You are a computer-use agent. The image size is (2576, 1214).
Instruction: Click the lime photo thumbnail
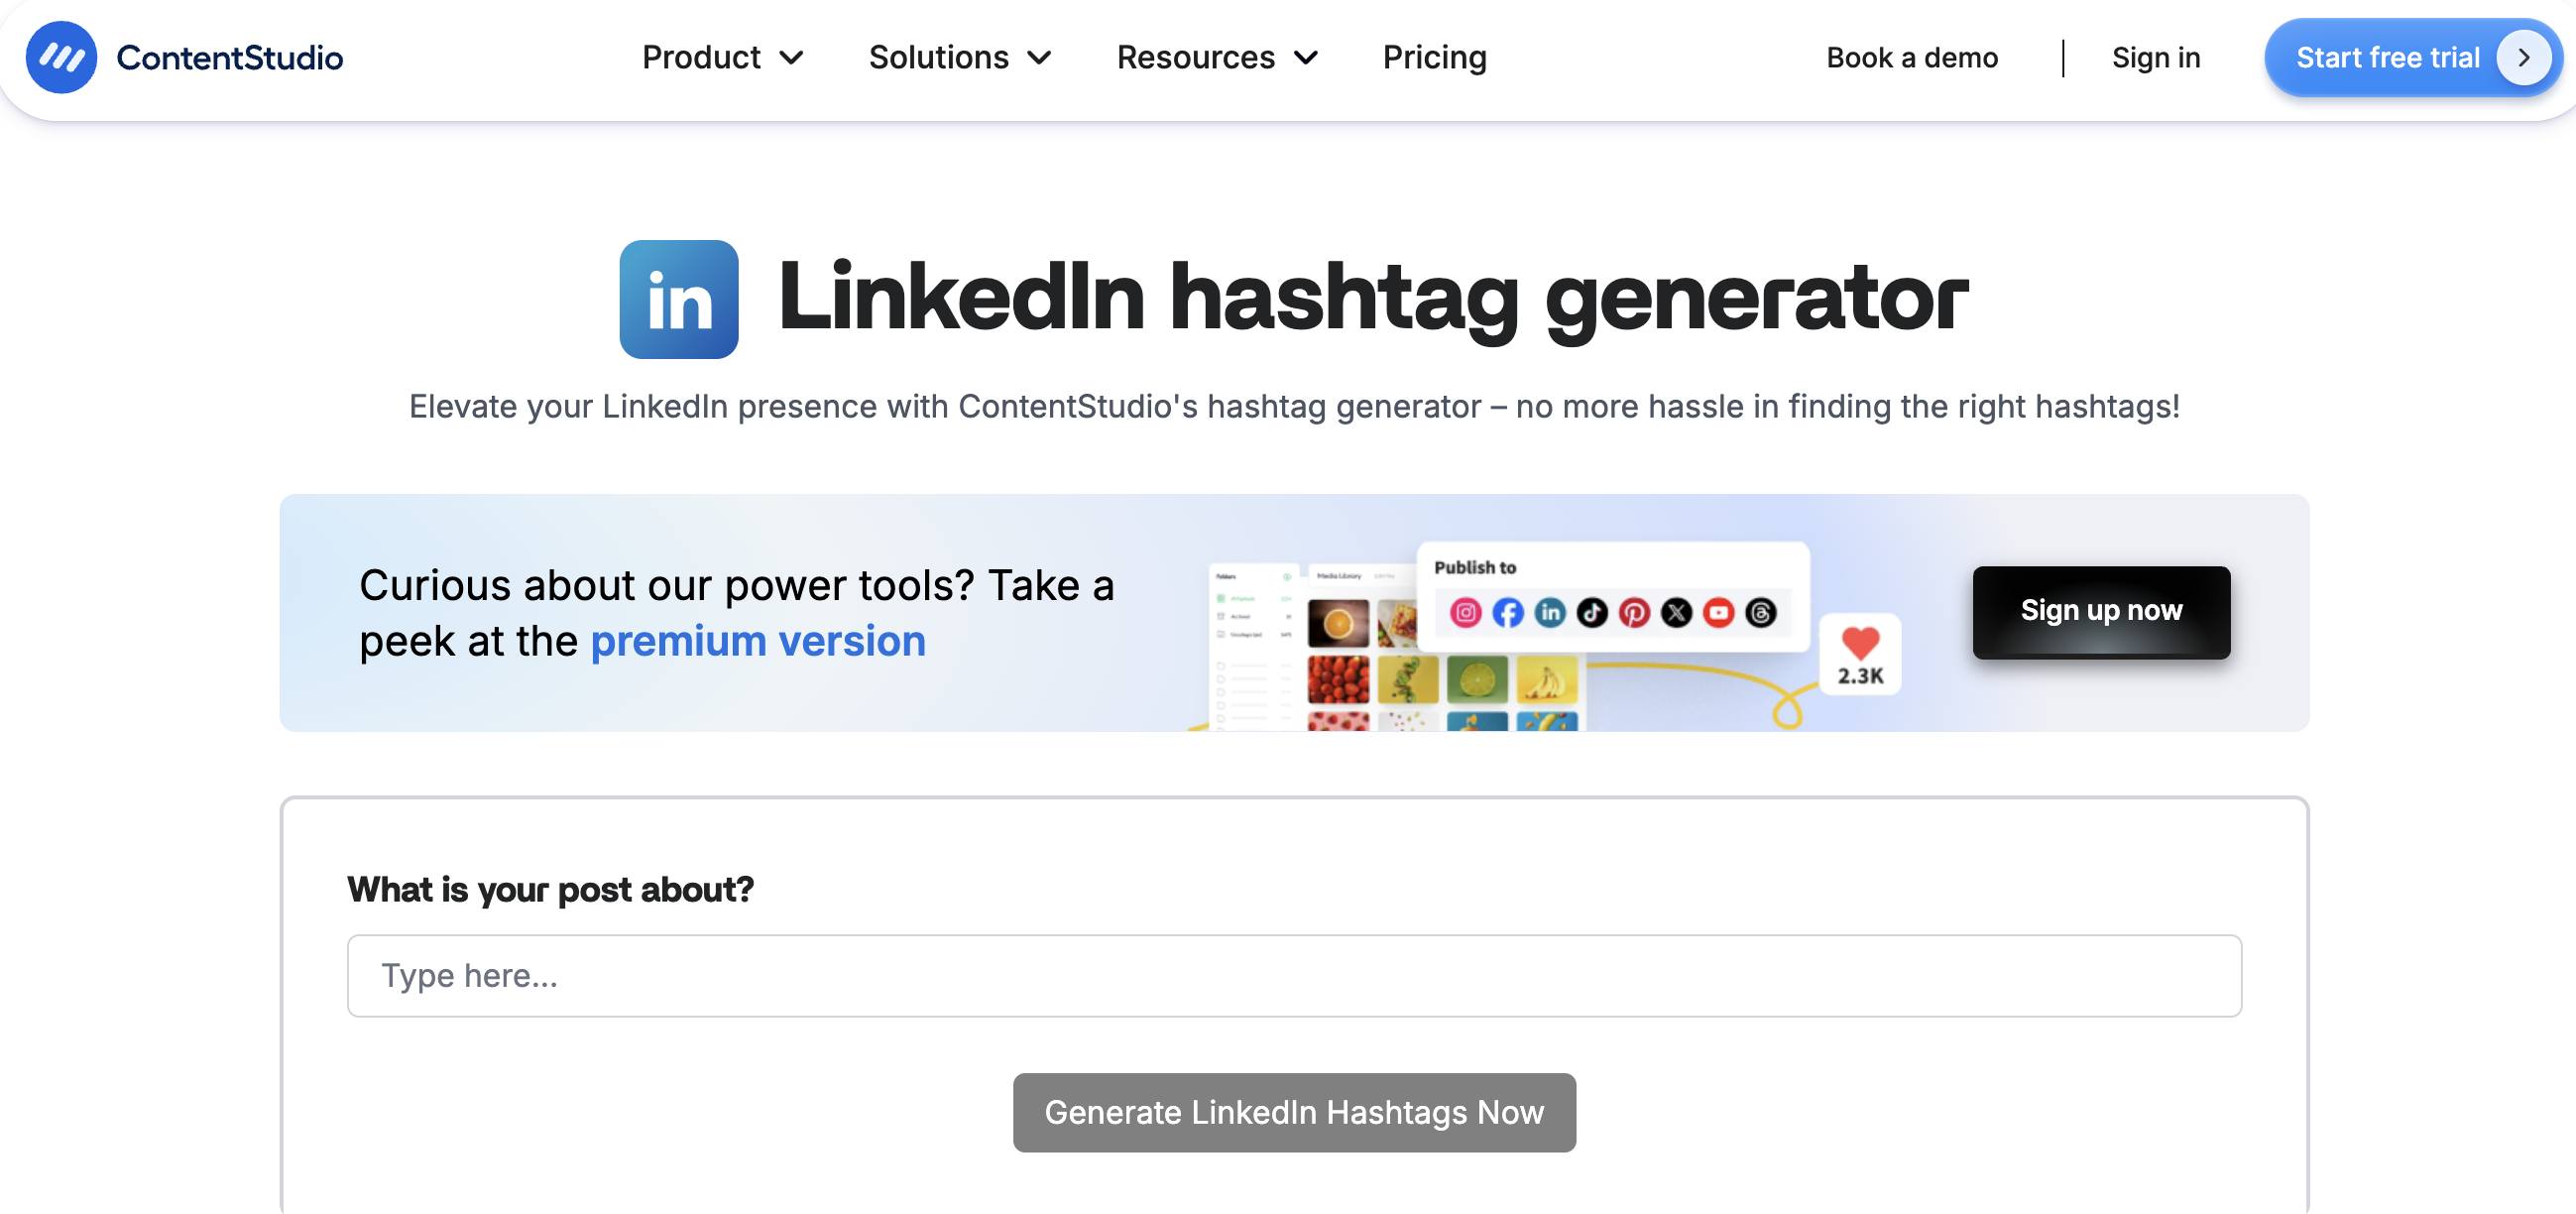coord(1476,680)
